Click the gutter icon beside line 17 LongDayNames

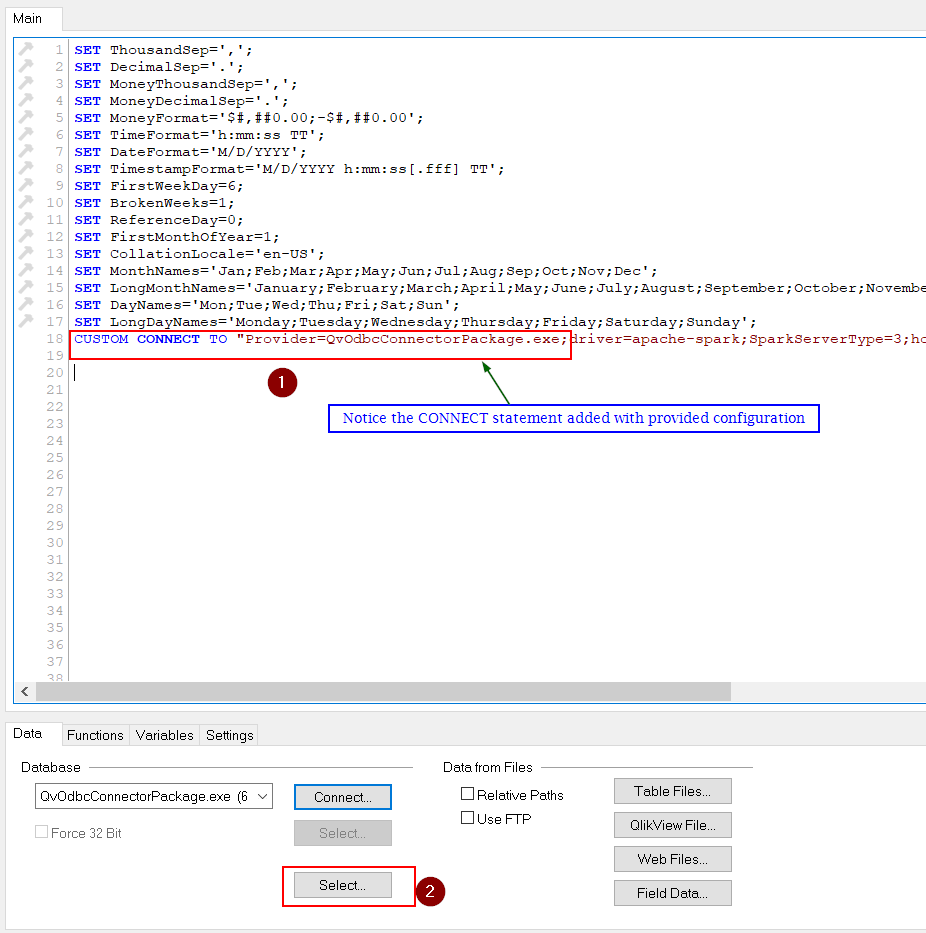pyautogui.click(x=27, y=321)
